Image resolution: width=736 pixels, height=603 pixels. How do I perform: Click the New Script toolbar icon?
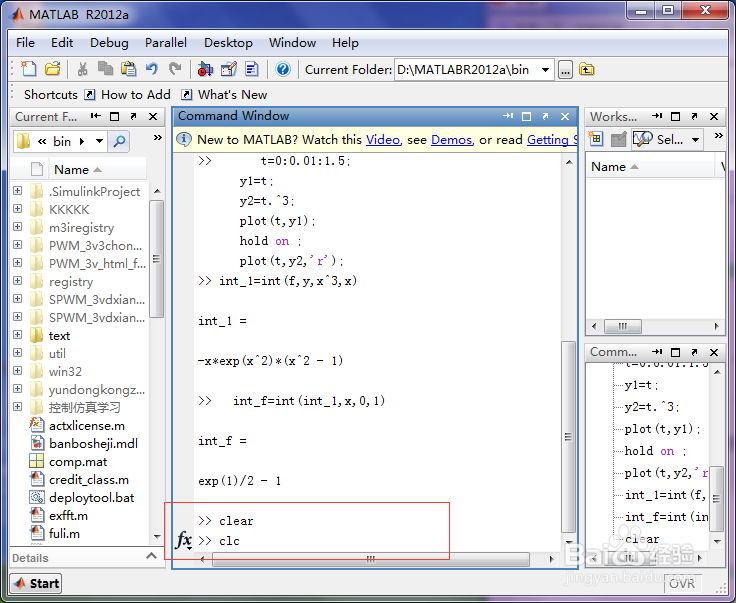tap(29, 69)
